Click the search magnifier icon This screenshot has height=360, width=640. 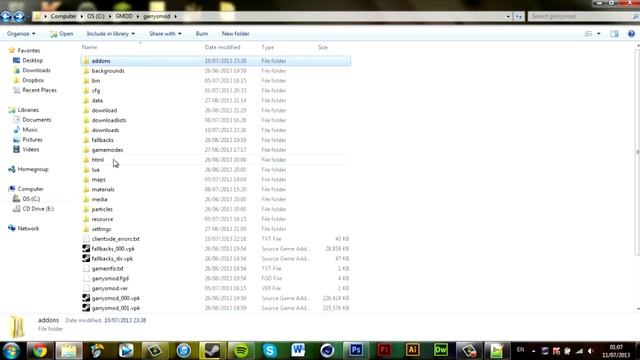(636, 16)
